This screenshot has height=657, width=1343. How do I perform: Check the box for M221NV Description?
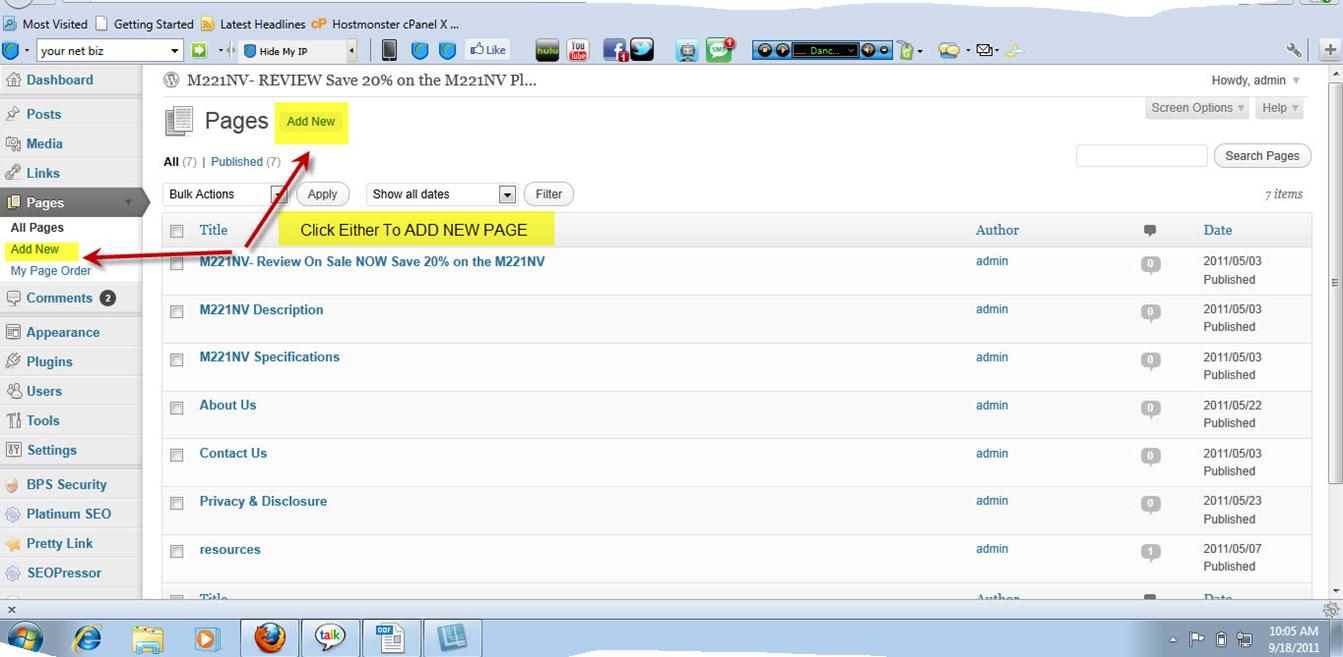click(177, 312)
